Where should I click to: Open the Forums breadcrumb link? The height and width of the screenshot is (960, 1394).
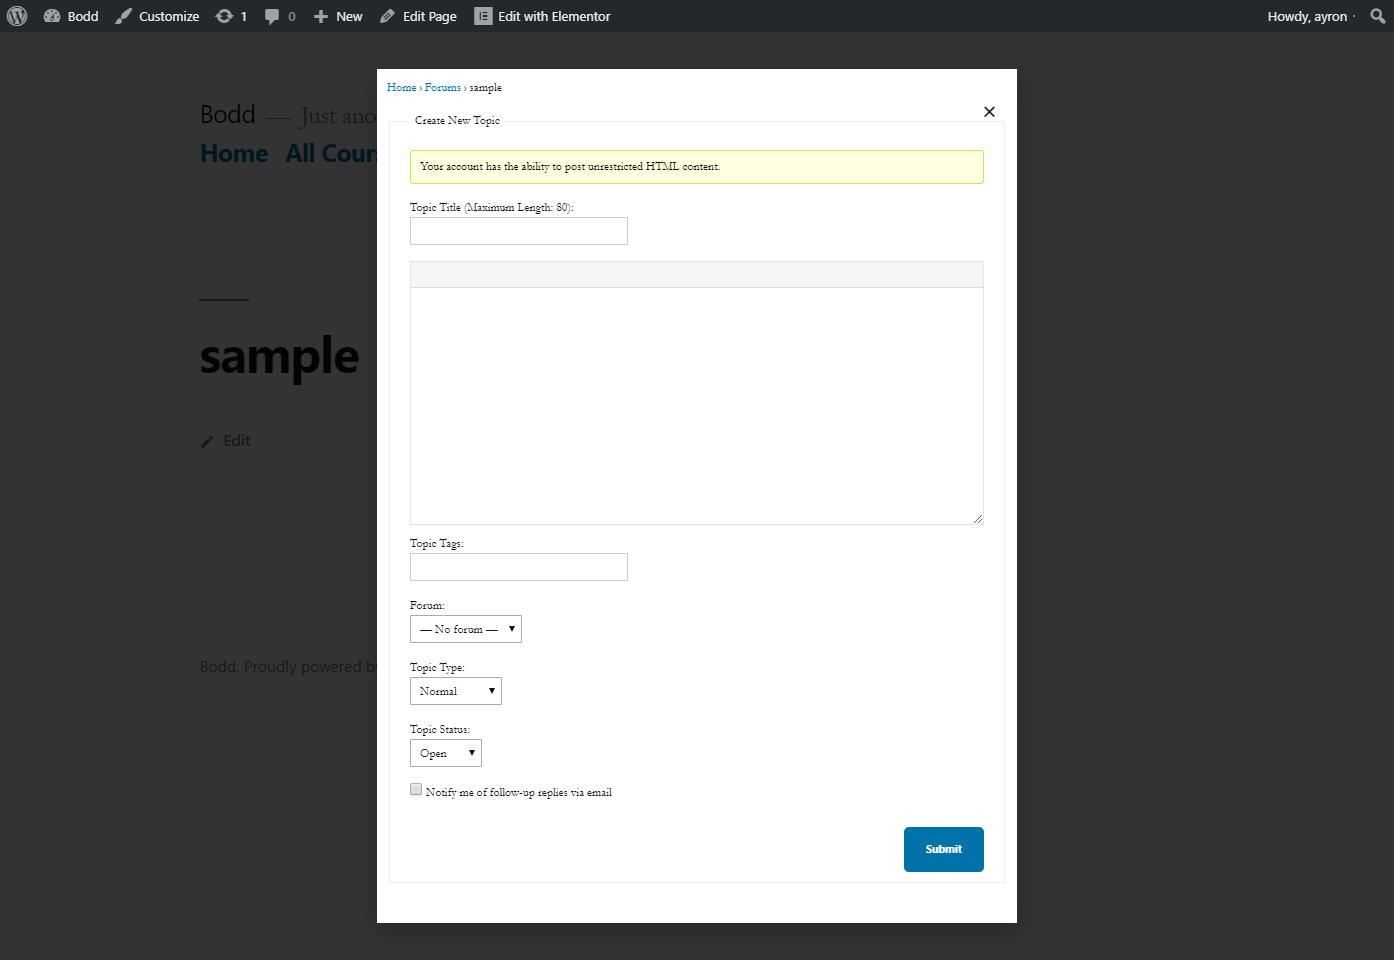click(442, 87)
